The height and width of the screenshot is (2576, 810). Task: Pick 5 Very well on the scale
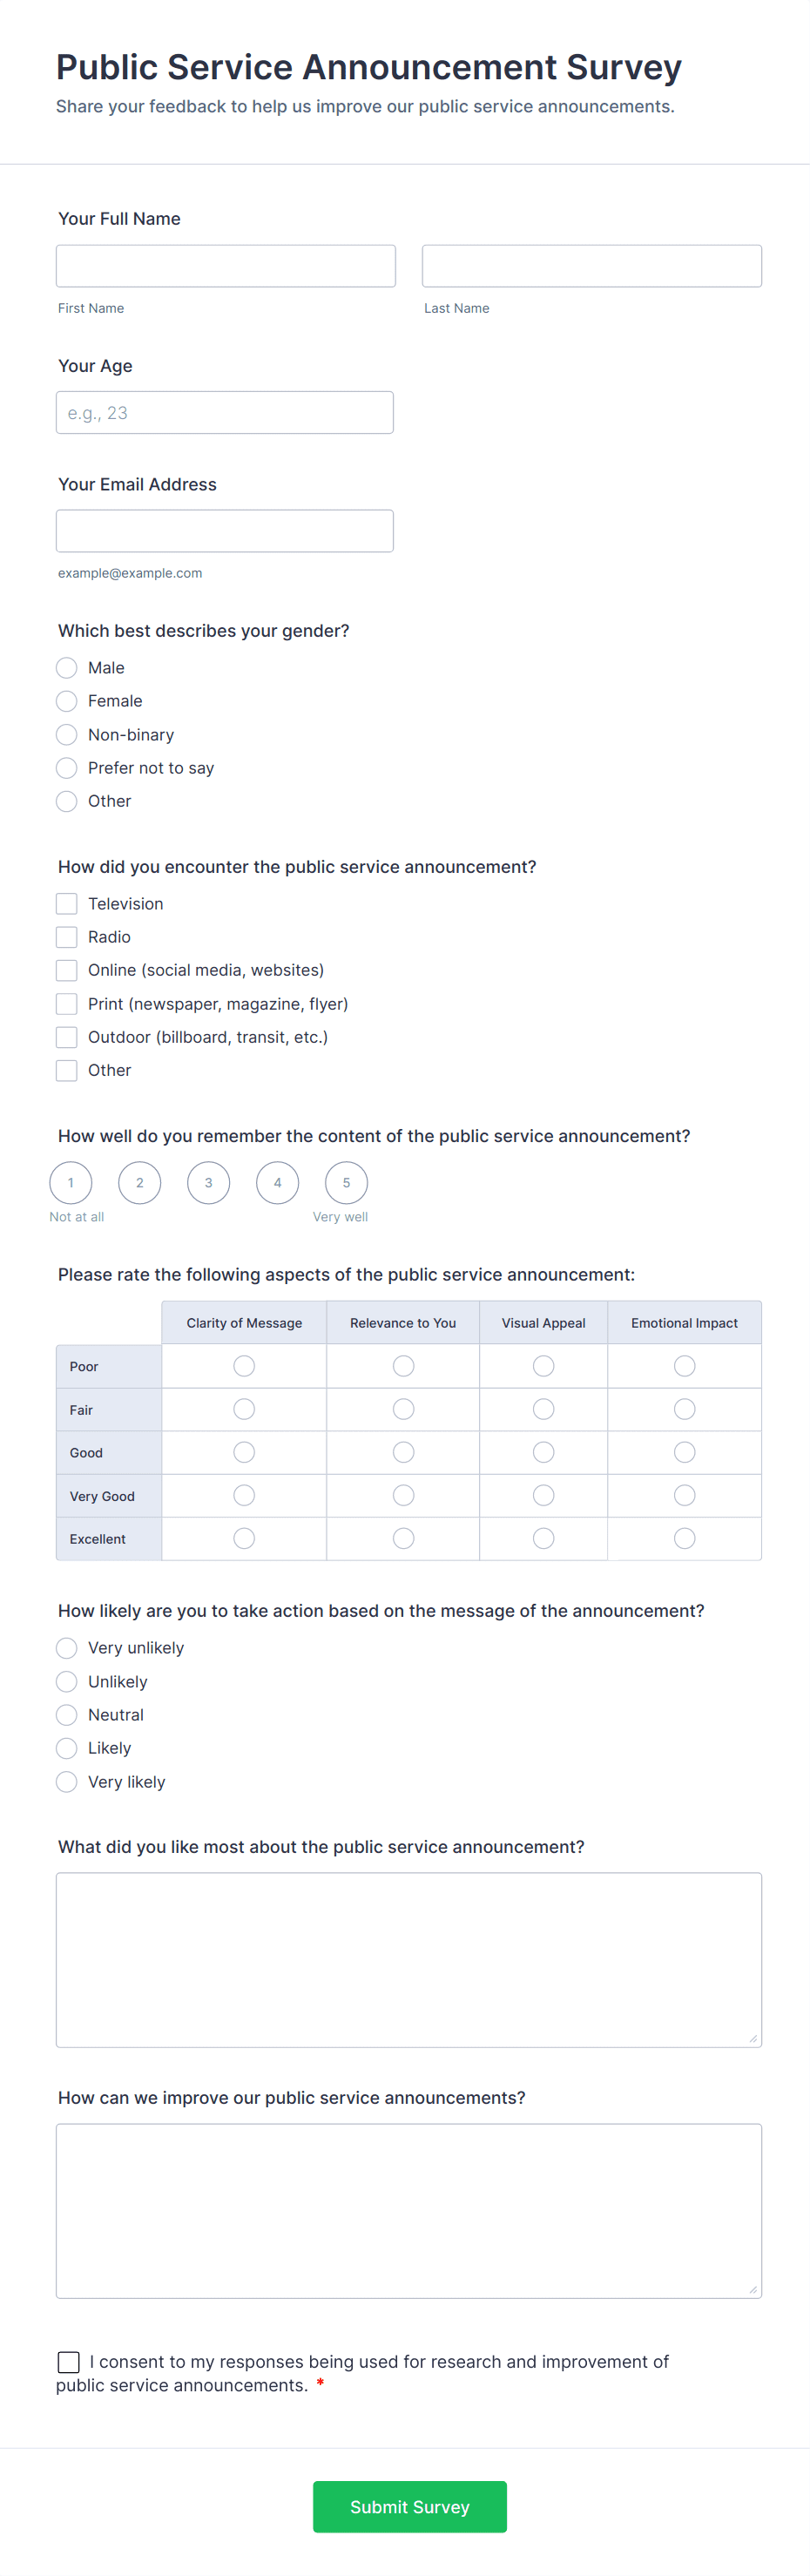[x=346, y=1182]
